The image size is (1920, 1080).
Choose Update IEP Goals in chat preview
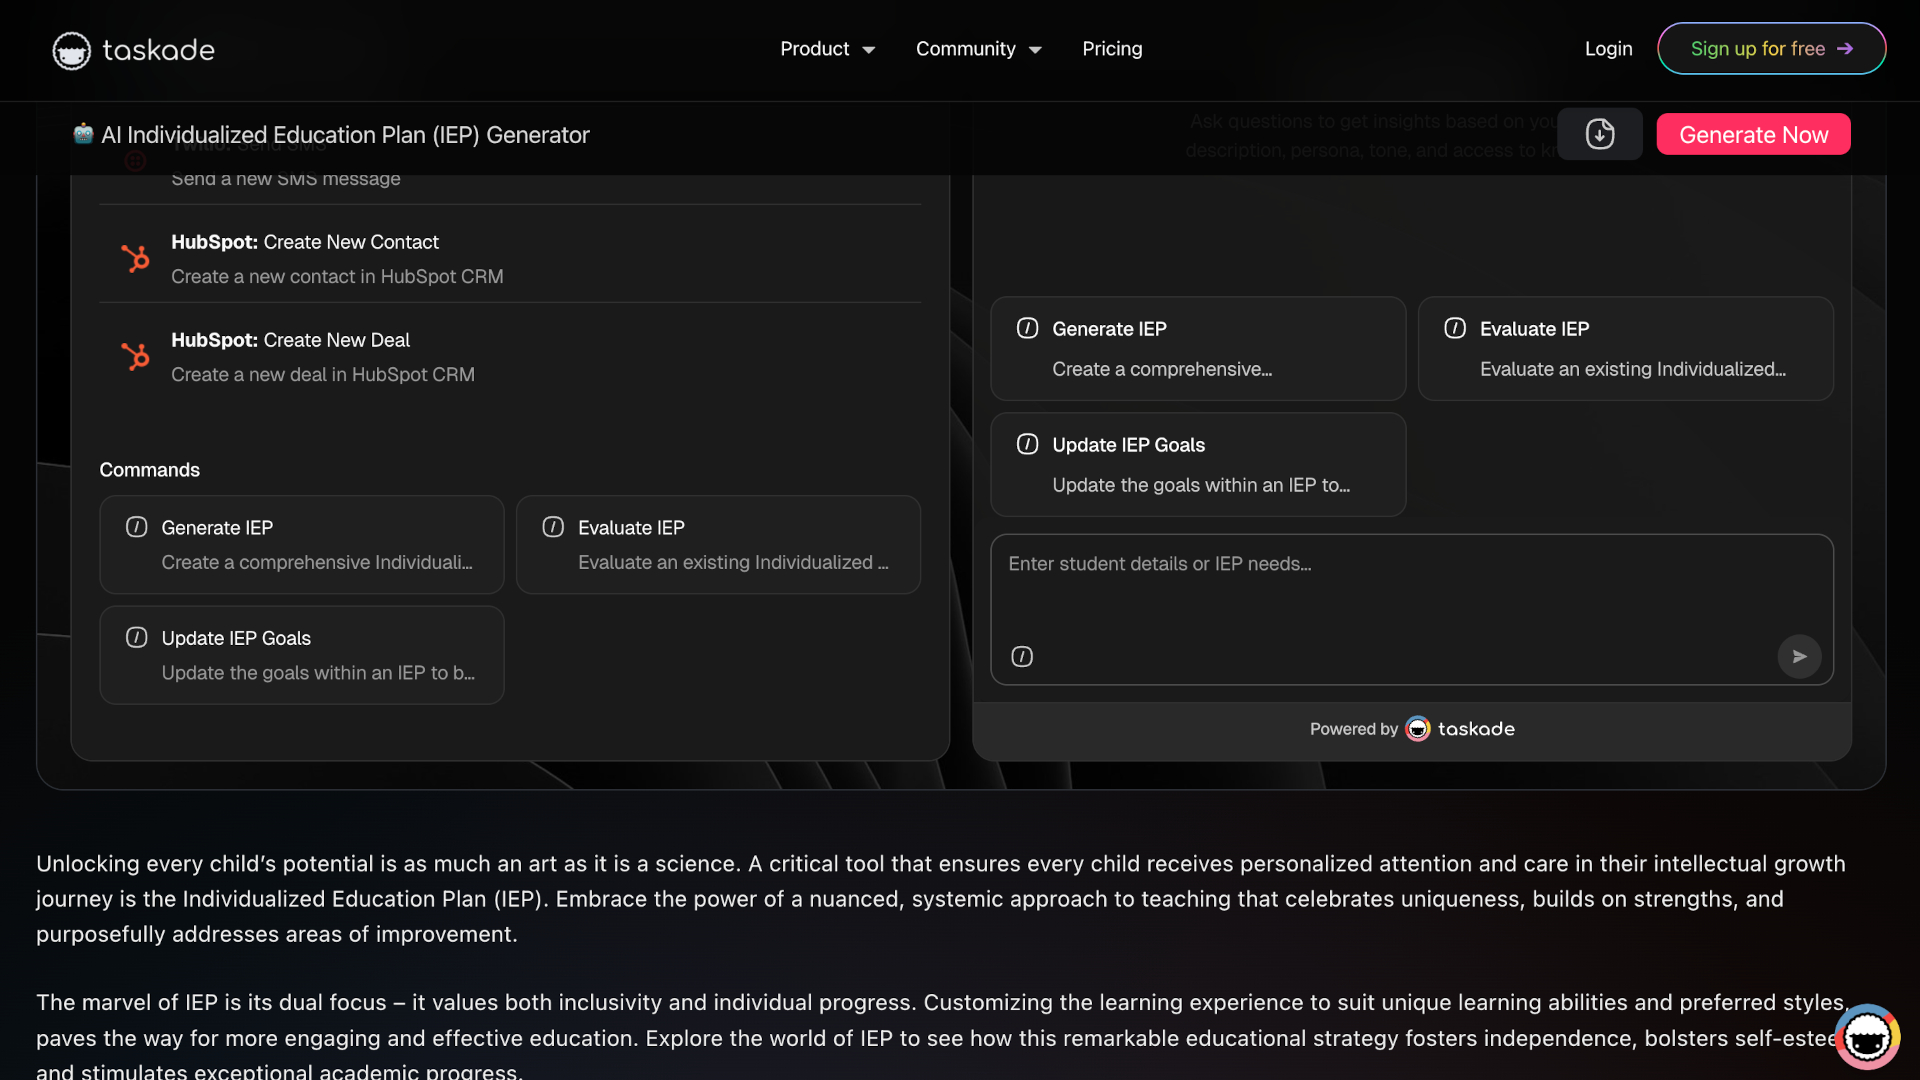pos(1197,465)
